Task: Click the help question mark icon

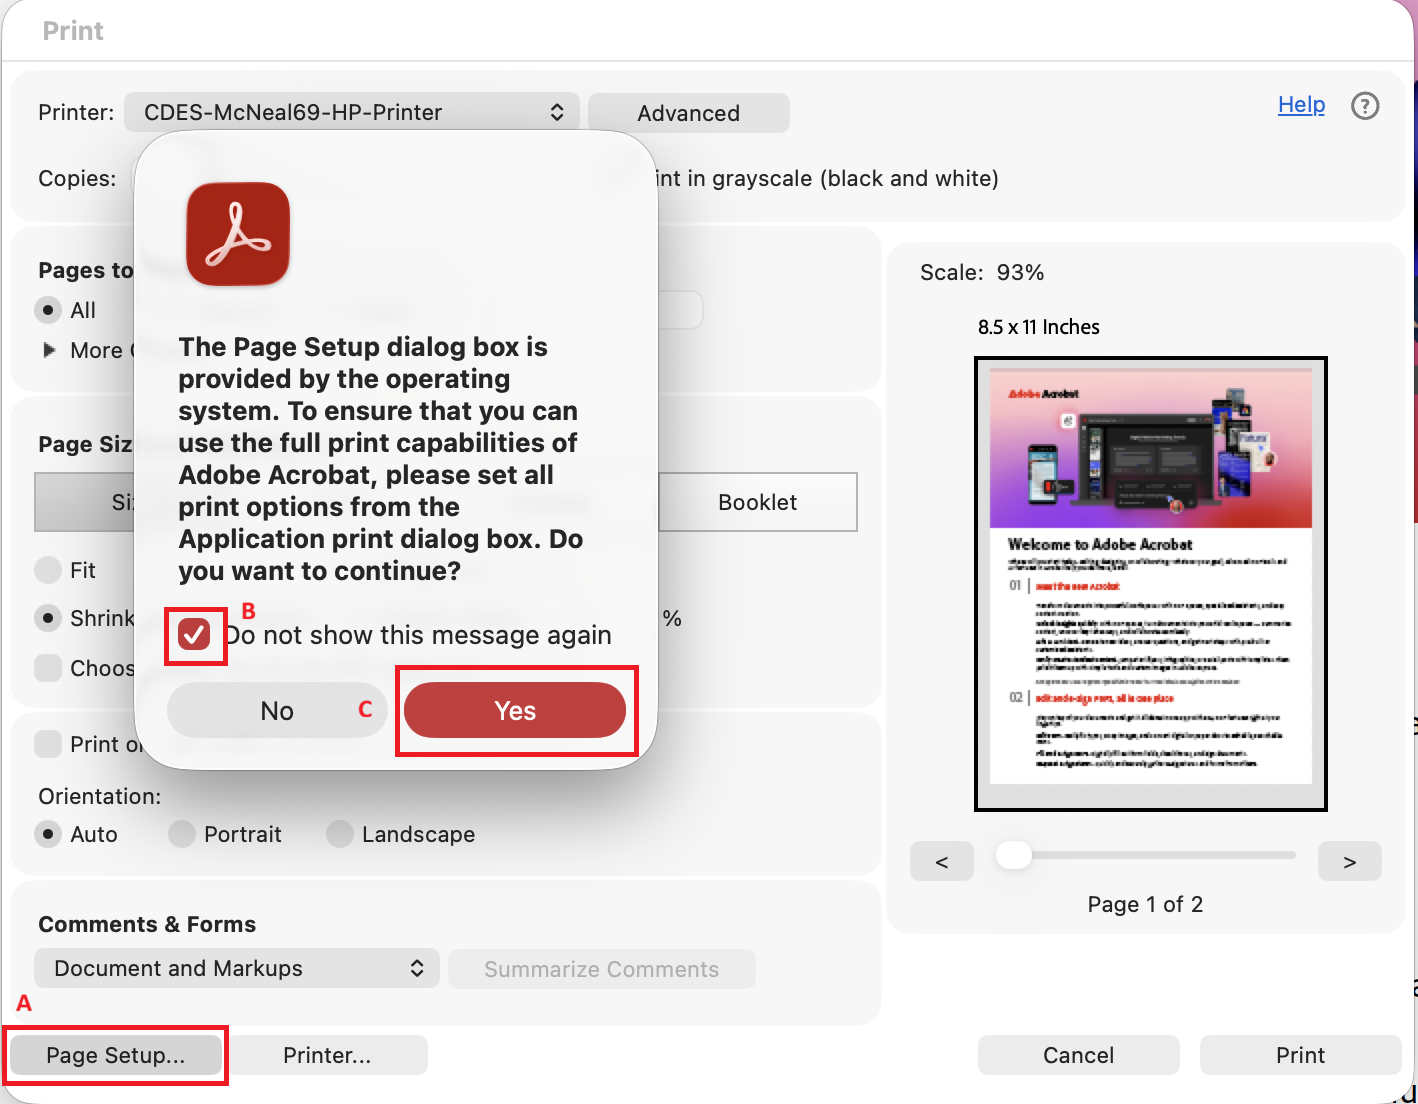Action: (x=1365, y=106)
